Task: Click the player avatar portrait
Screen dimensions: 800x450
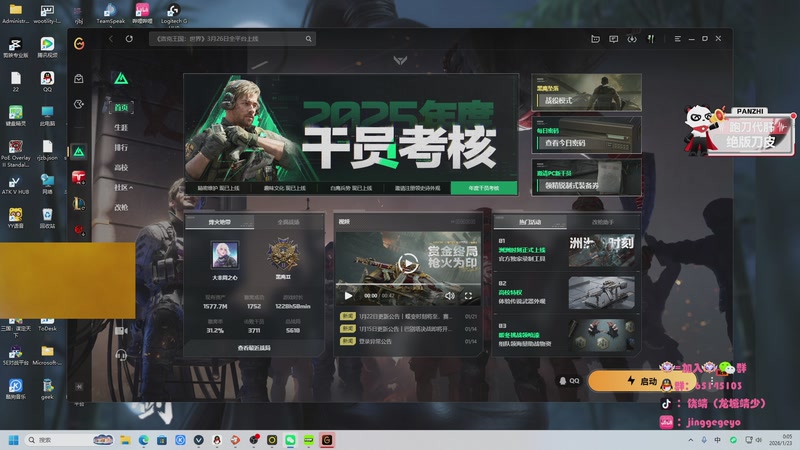Action: click(x=224, y=255)
